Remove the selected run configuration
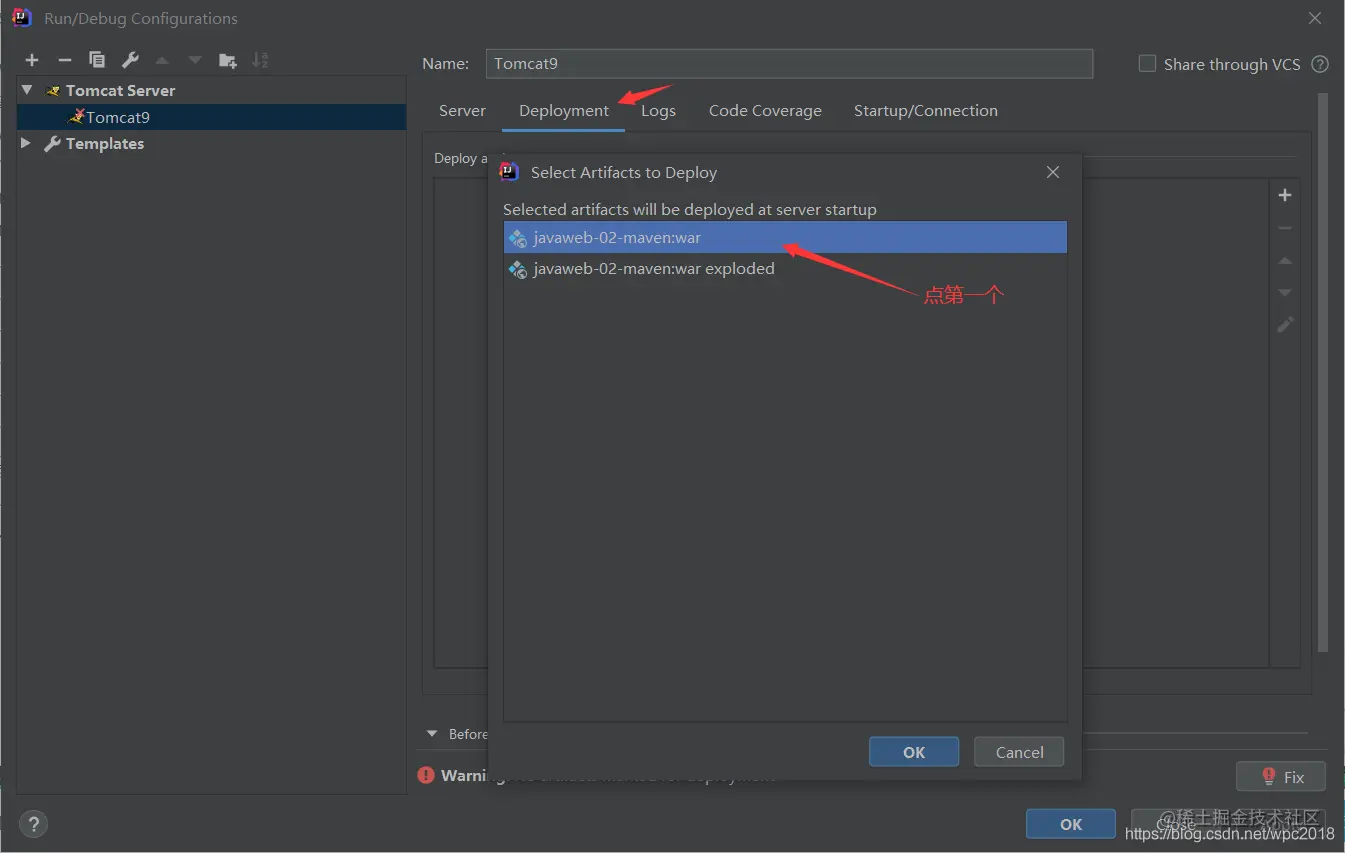Viewport: 1345px width, 853px height. 64,61
